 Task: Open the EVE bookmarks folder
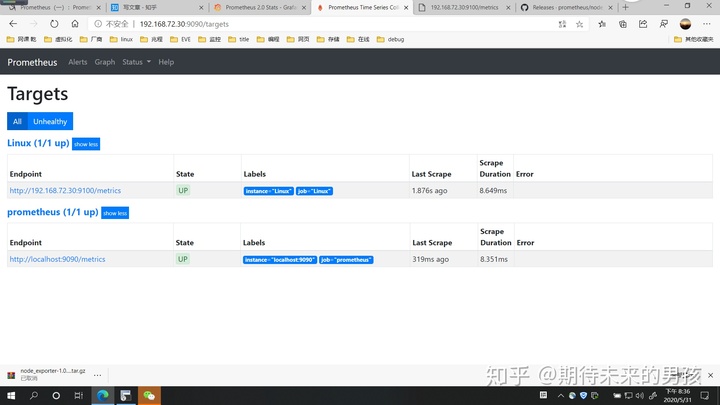(x=180, y=39)
